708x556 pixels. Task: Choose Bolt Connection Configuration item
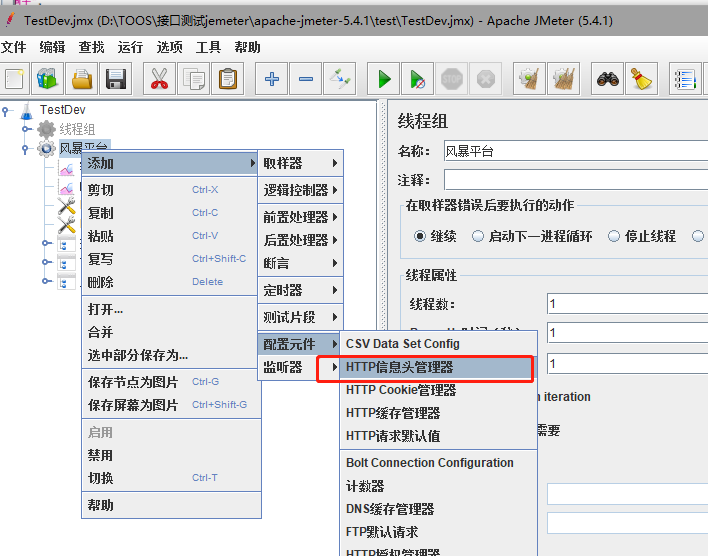click(438, 463)
